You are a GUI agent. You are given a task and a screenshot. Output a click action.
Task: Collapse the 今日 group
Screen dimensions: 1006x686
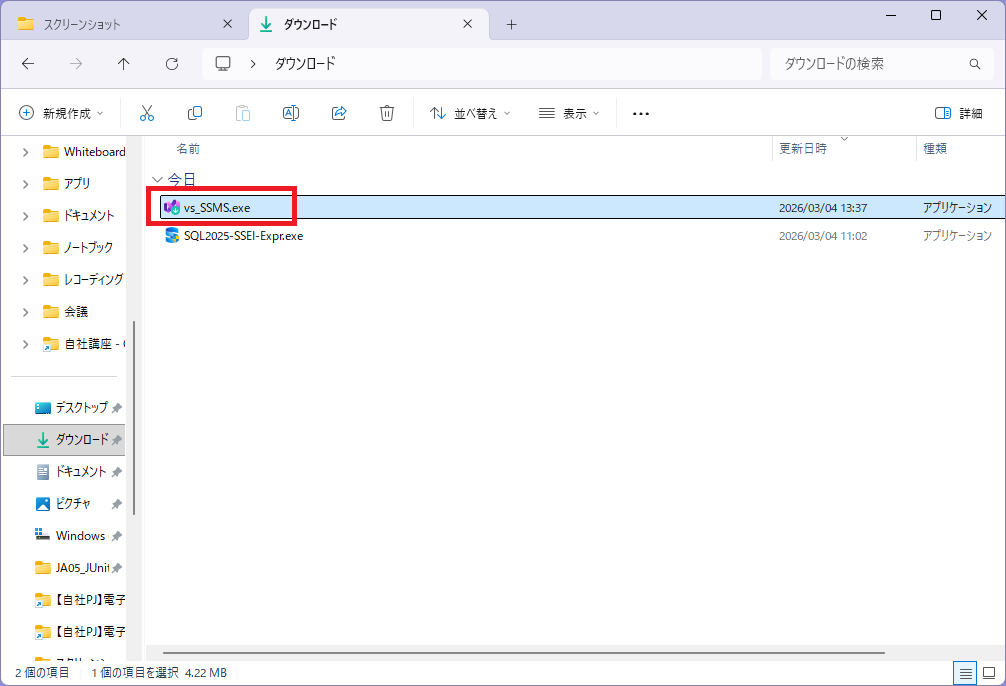pyautogui.click(x=157, y=179)
